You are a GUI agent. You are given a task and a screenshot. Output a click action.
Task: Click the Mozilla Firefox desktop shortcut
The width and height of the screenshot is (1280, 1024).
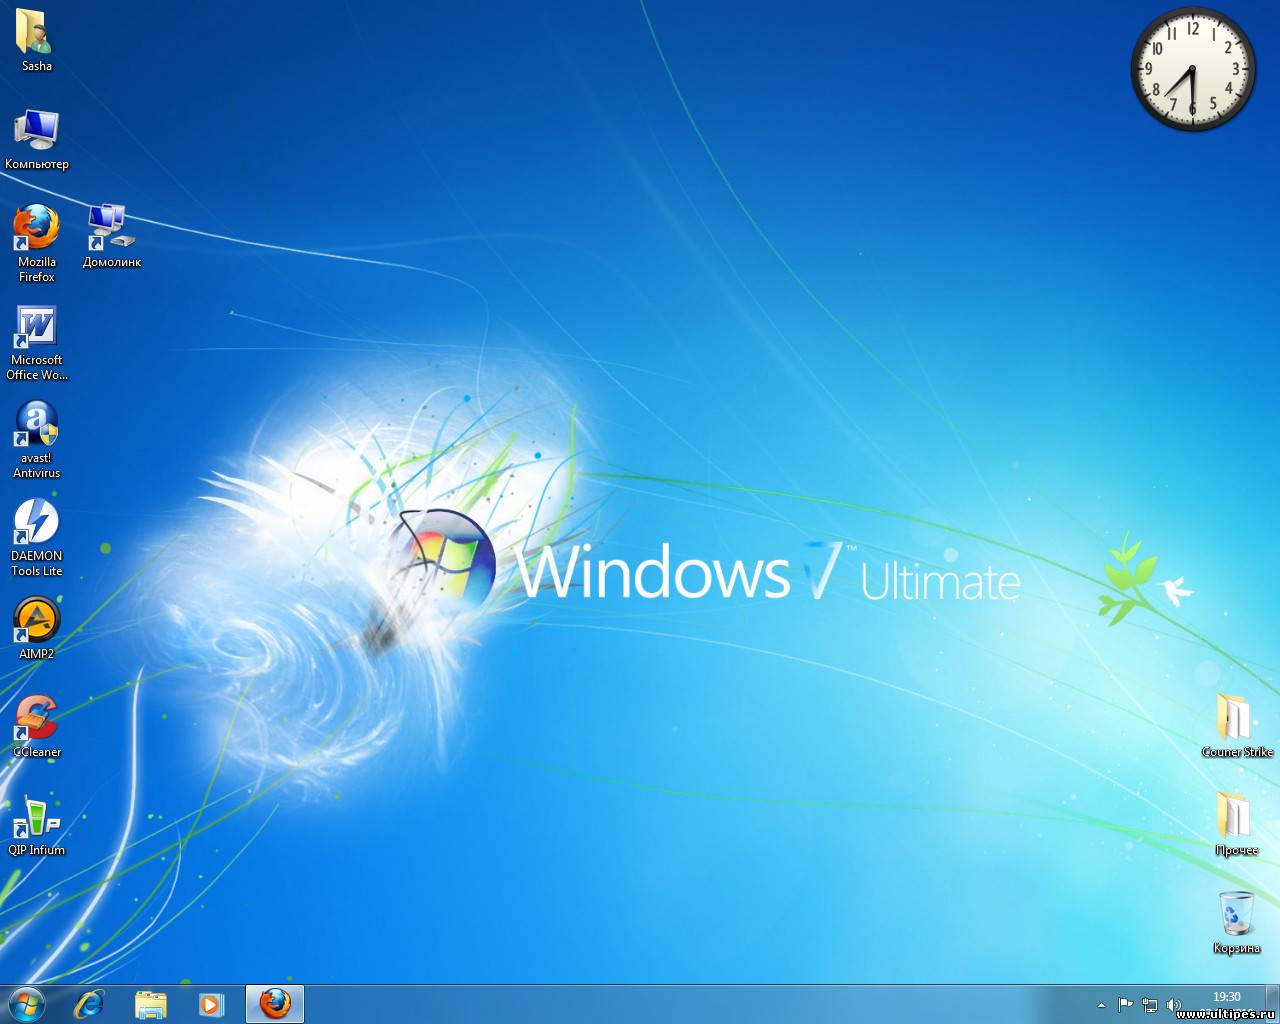point(36,229)
